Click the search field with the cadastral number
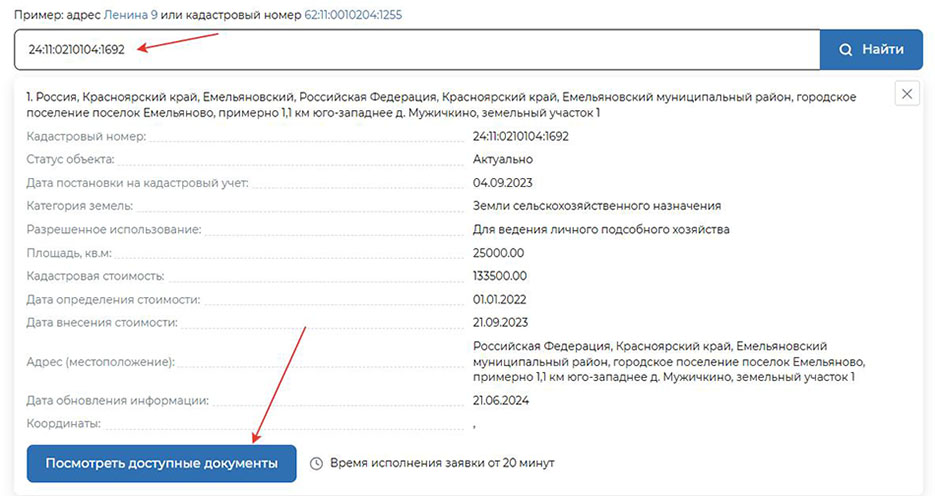 coord(417,49)
